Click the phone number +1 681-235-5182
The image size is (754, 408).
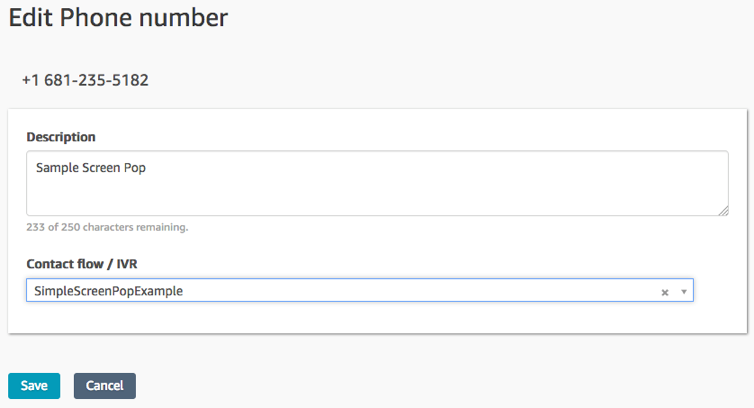(85, 80)
